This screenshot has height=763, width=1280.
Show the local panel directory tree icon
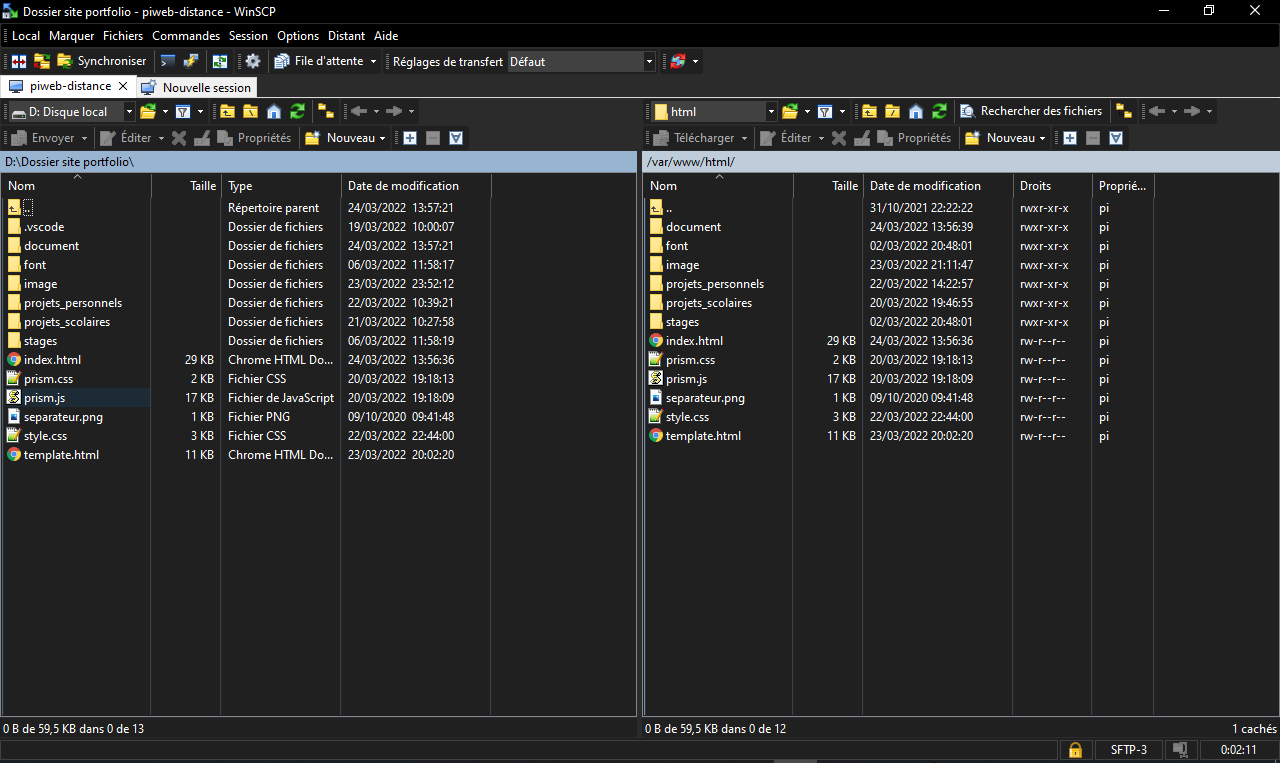point(325,111)
